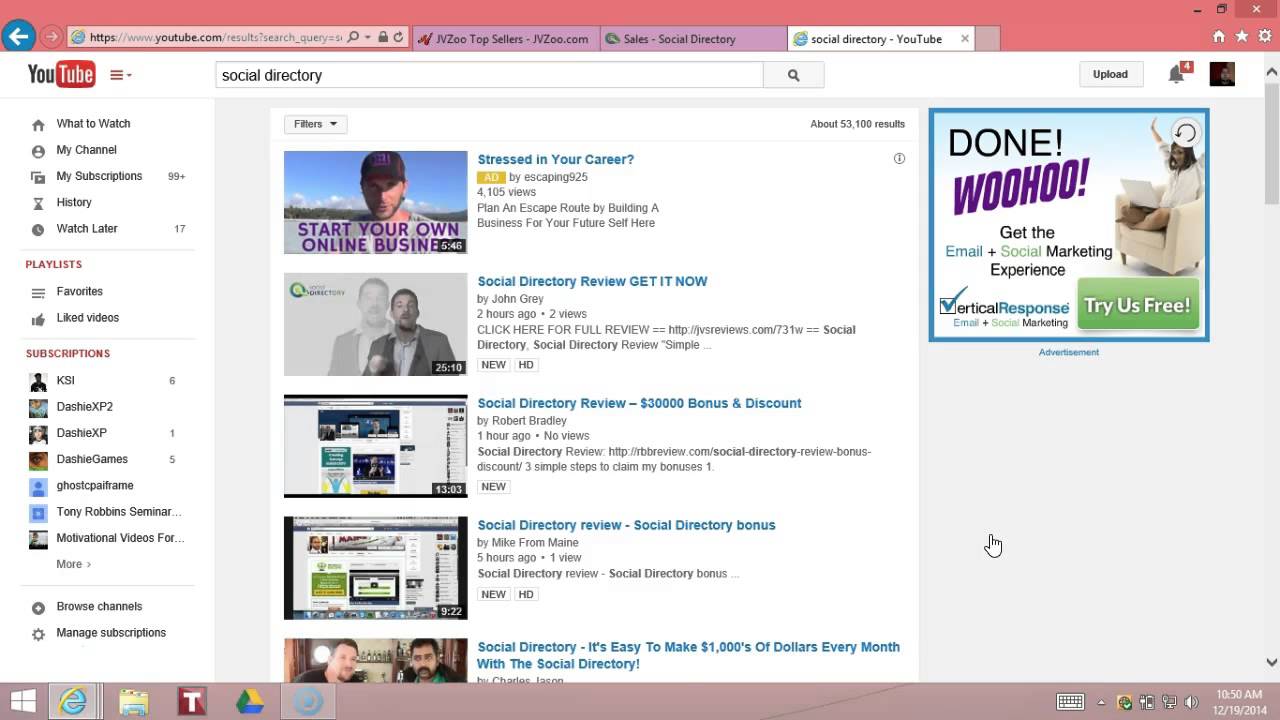Click the 9:22 video thumbnail
1280x720 pixels.
pos(375,568)
